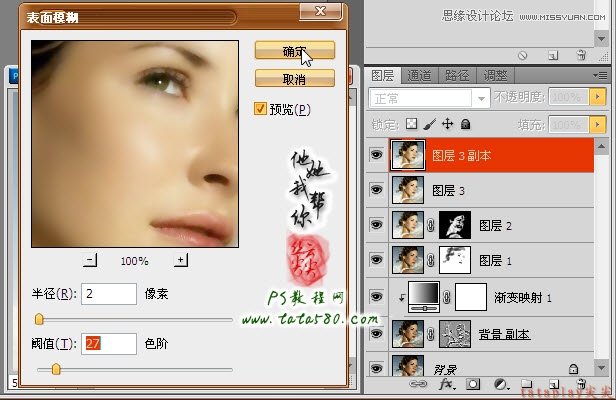616x400 pixels.
Task: Open the layers panel flyout menu
Action: coord(600,75)
